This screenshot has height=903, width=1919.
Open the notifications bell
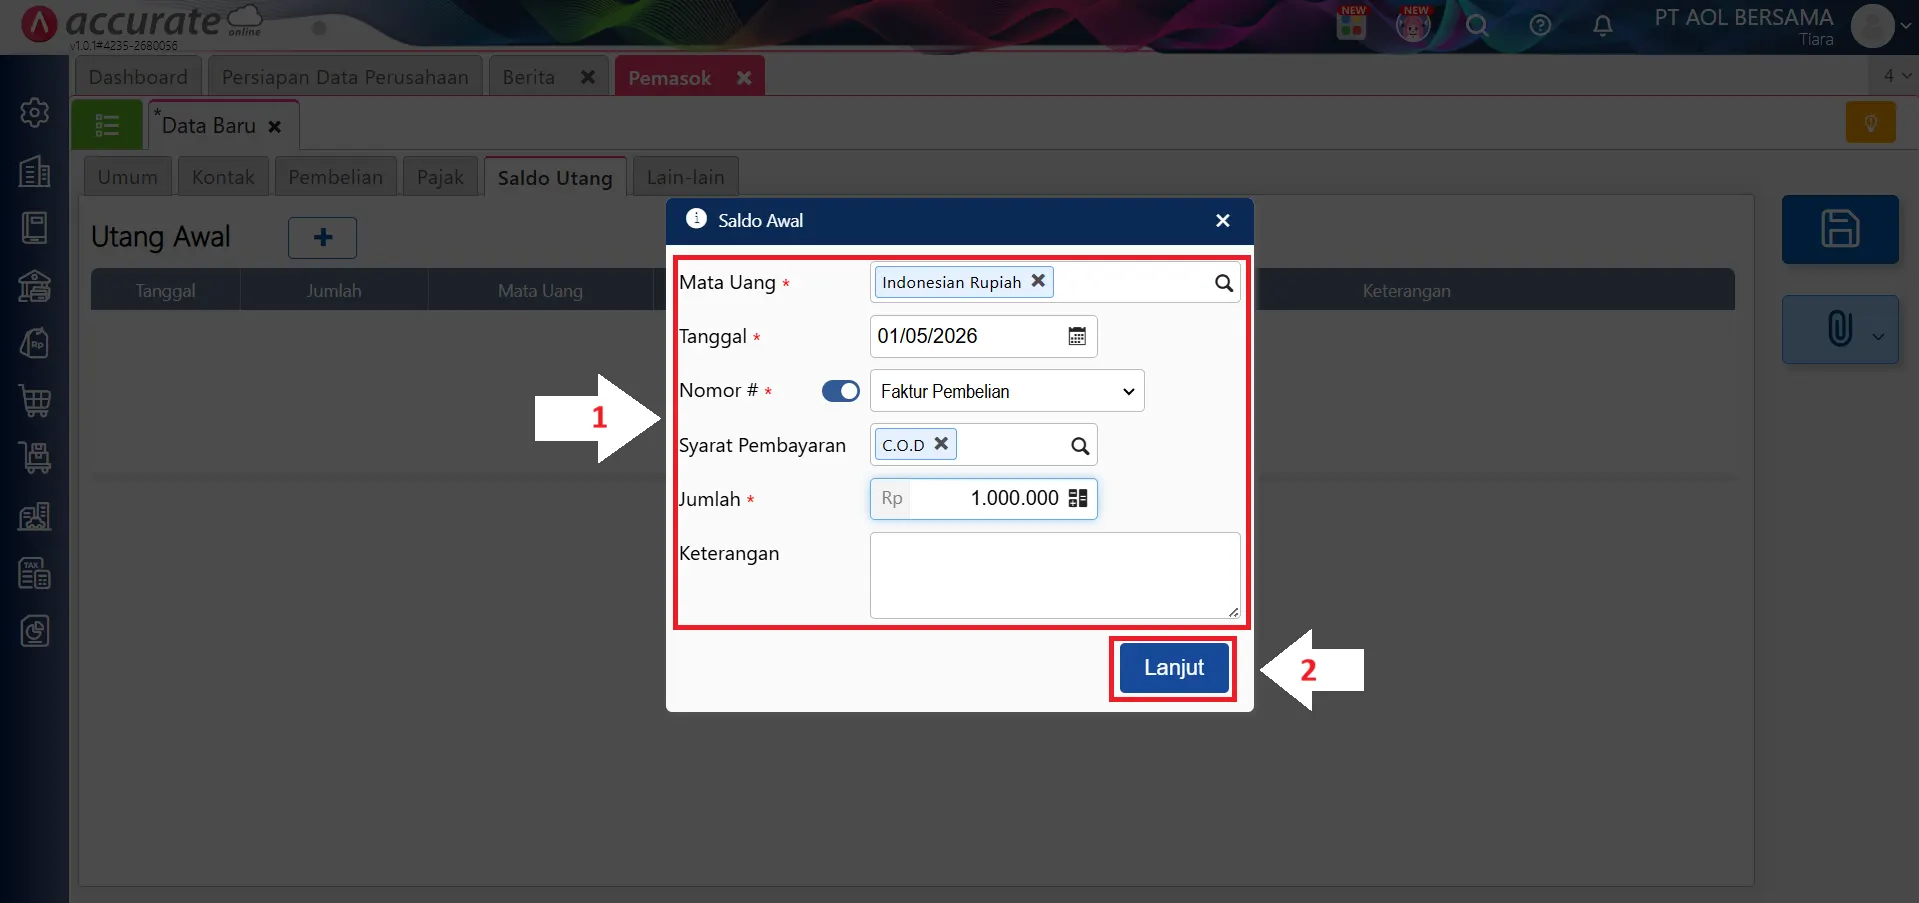click(x=1602, y=26)
